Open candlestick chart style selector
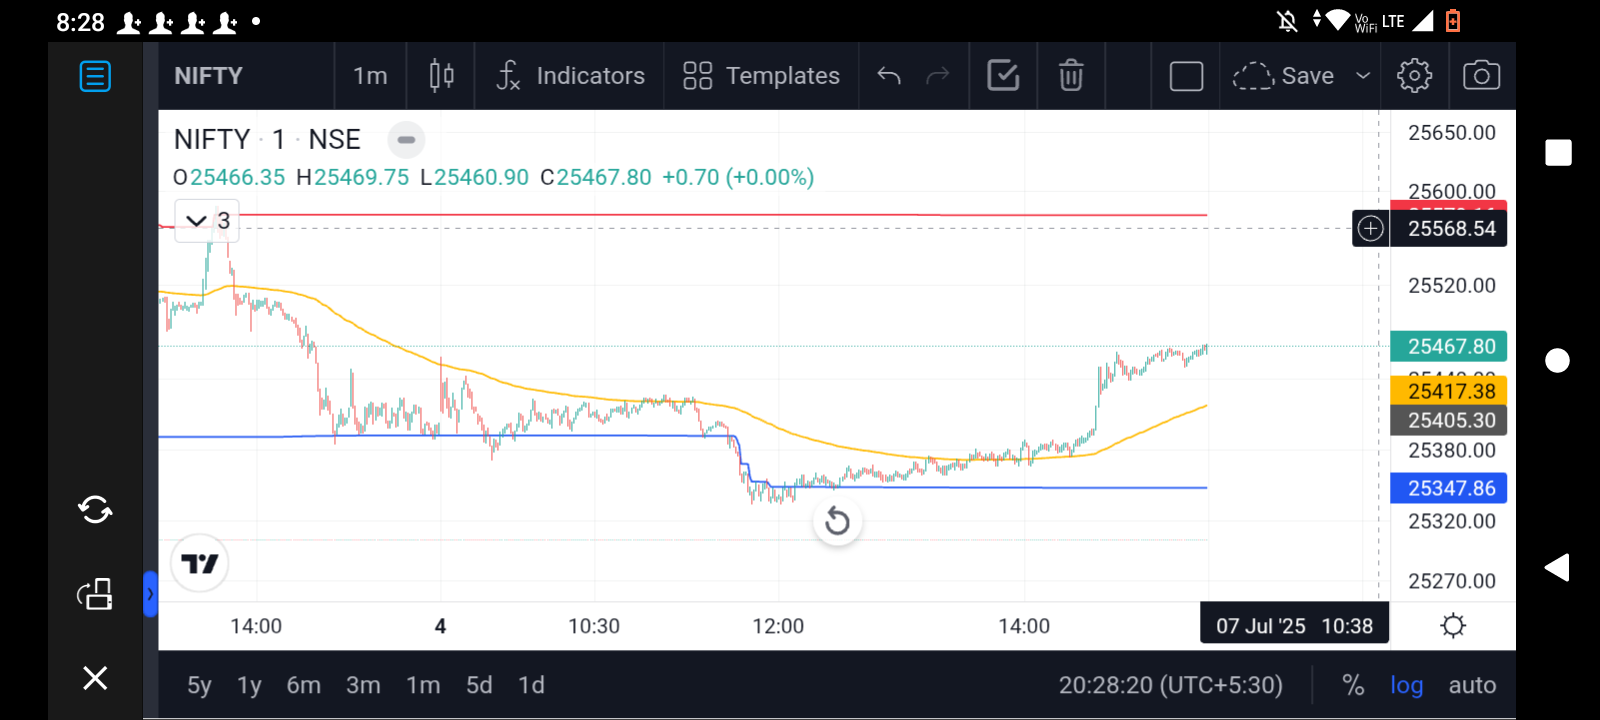This screenshot has height=720, width=1600. pyautogui.click(x=441, y=76)
